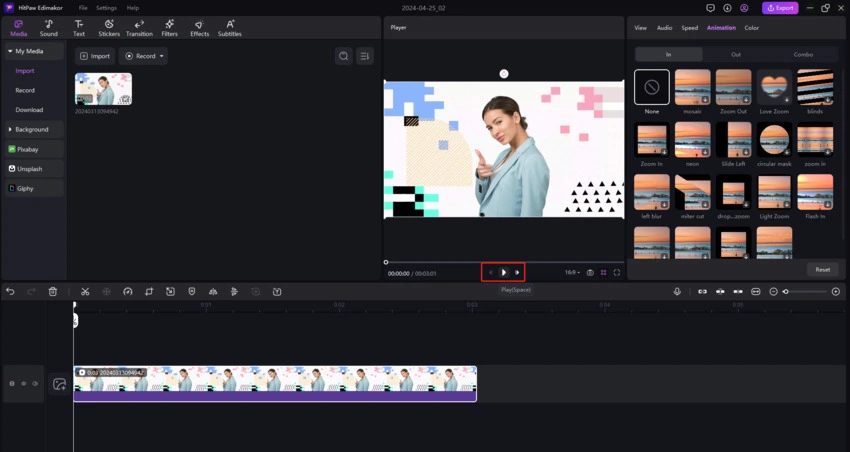Delete selected clip with trash icon
Viewport: 850px width, 452px height.
point(53,292)
